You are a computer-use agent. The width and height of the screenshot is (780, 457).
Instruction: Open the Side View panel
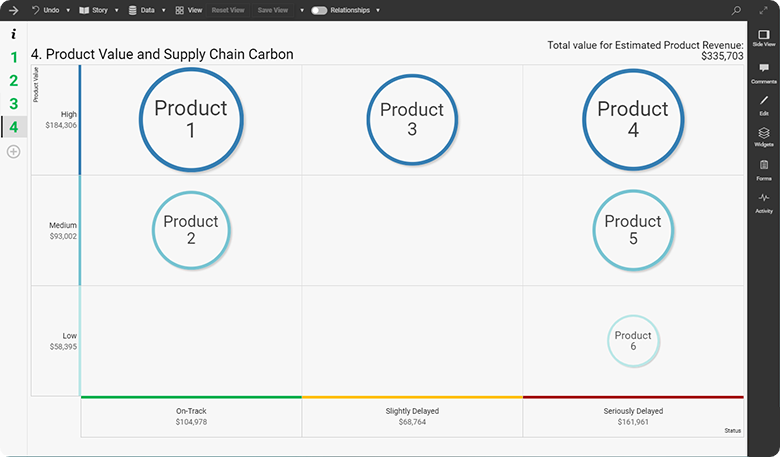(763, 37)
